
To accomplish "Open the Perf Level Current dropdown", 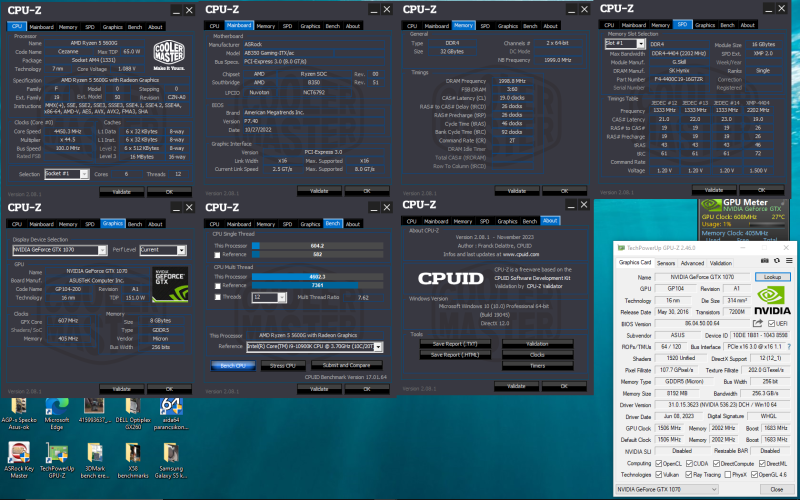I will [163, 250].
